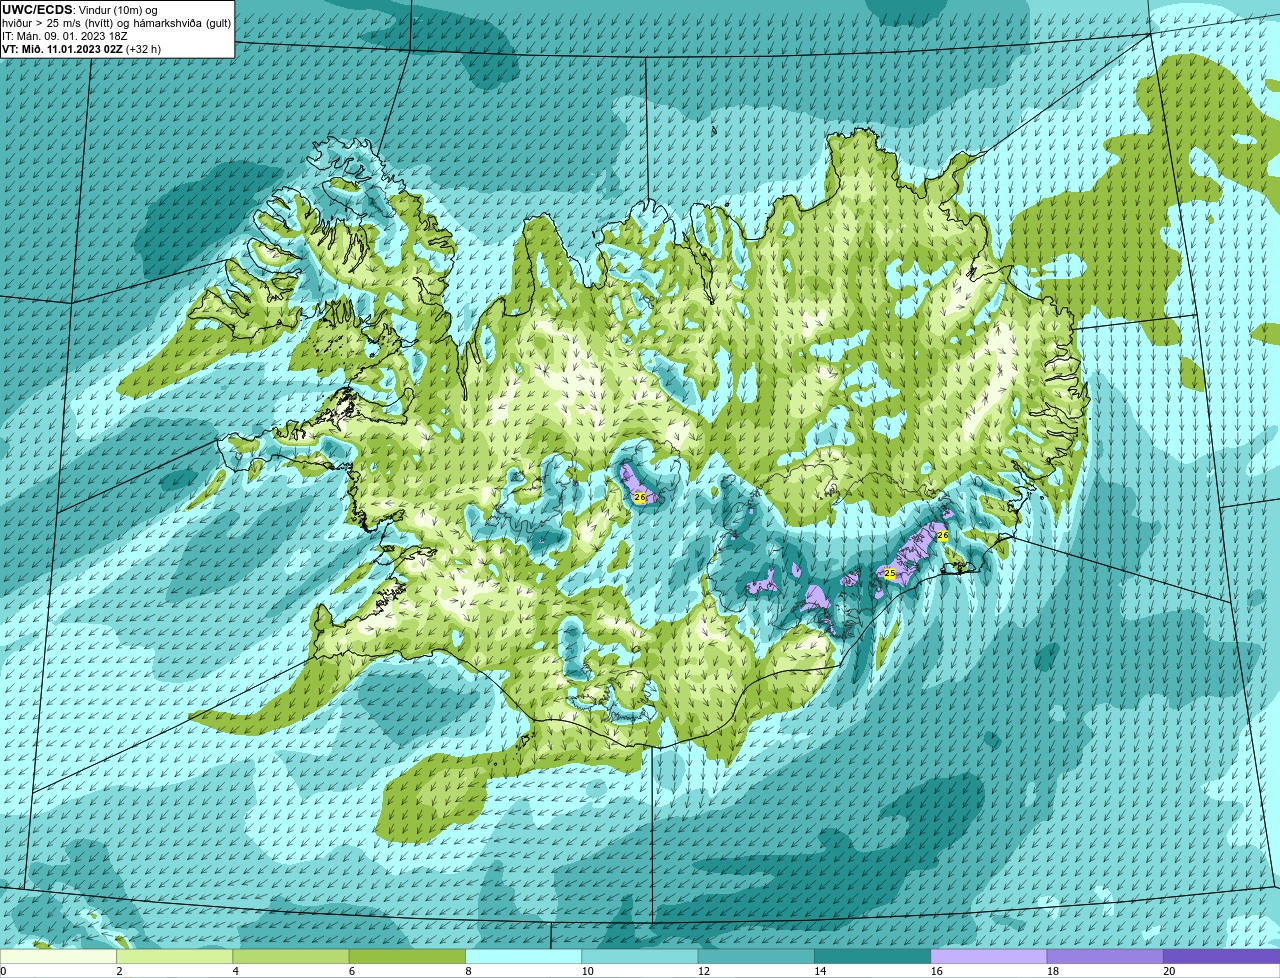Click the legend scale label "16"
1280x978 pixels.
[936, 971]
